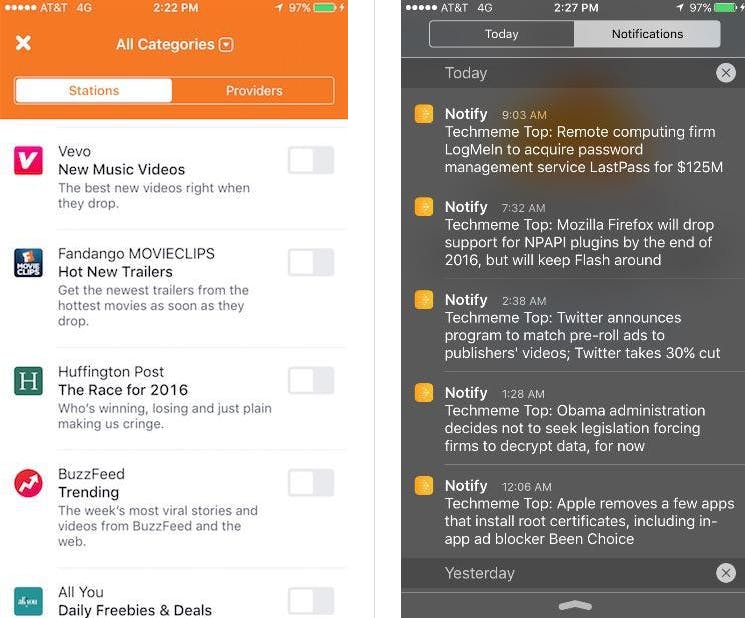Tap Notify icon on the 1:28 AM notification

click(424, 393)
